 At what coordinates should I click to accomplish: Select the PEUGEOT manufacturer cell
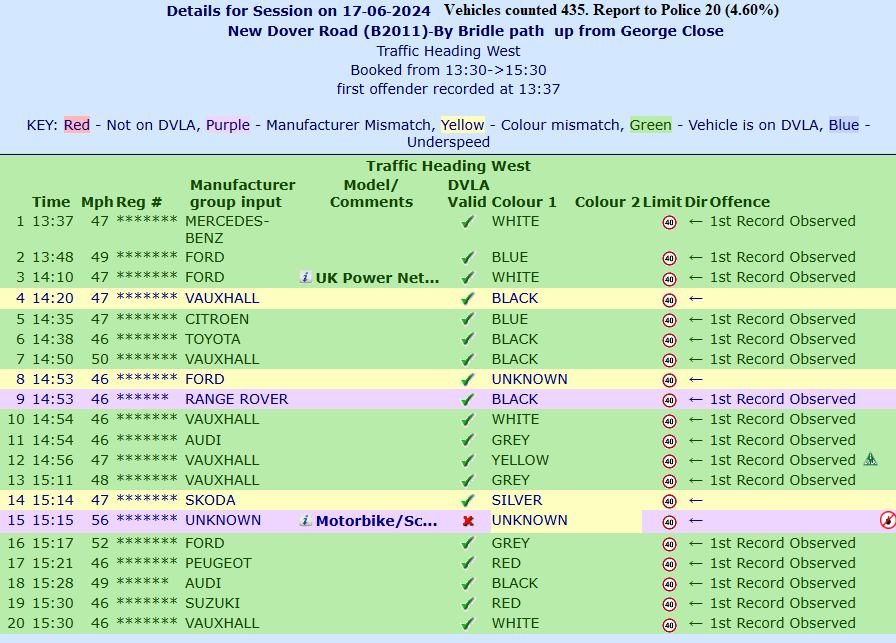(x=218, y=564)
